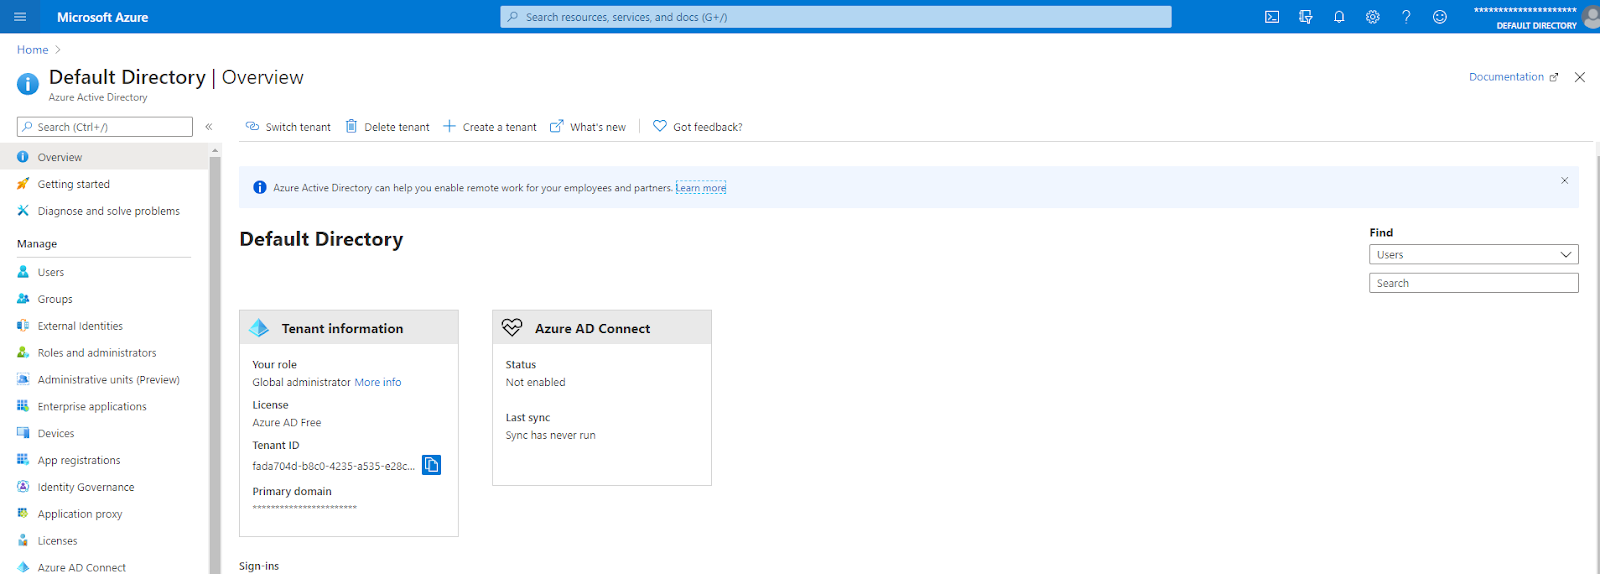Open the notifications bell
This screenshot has width=1600, height=574.
[1339, 17]
